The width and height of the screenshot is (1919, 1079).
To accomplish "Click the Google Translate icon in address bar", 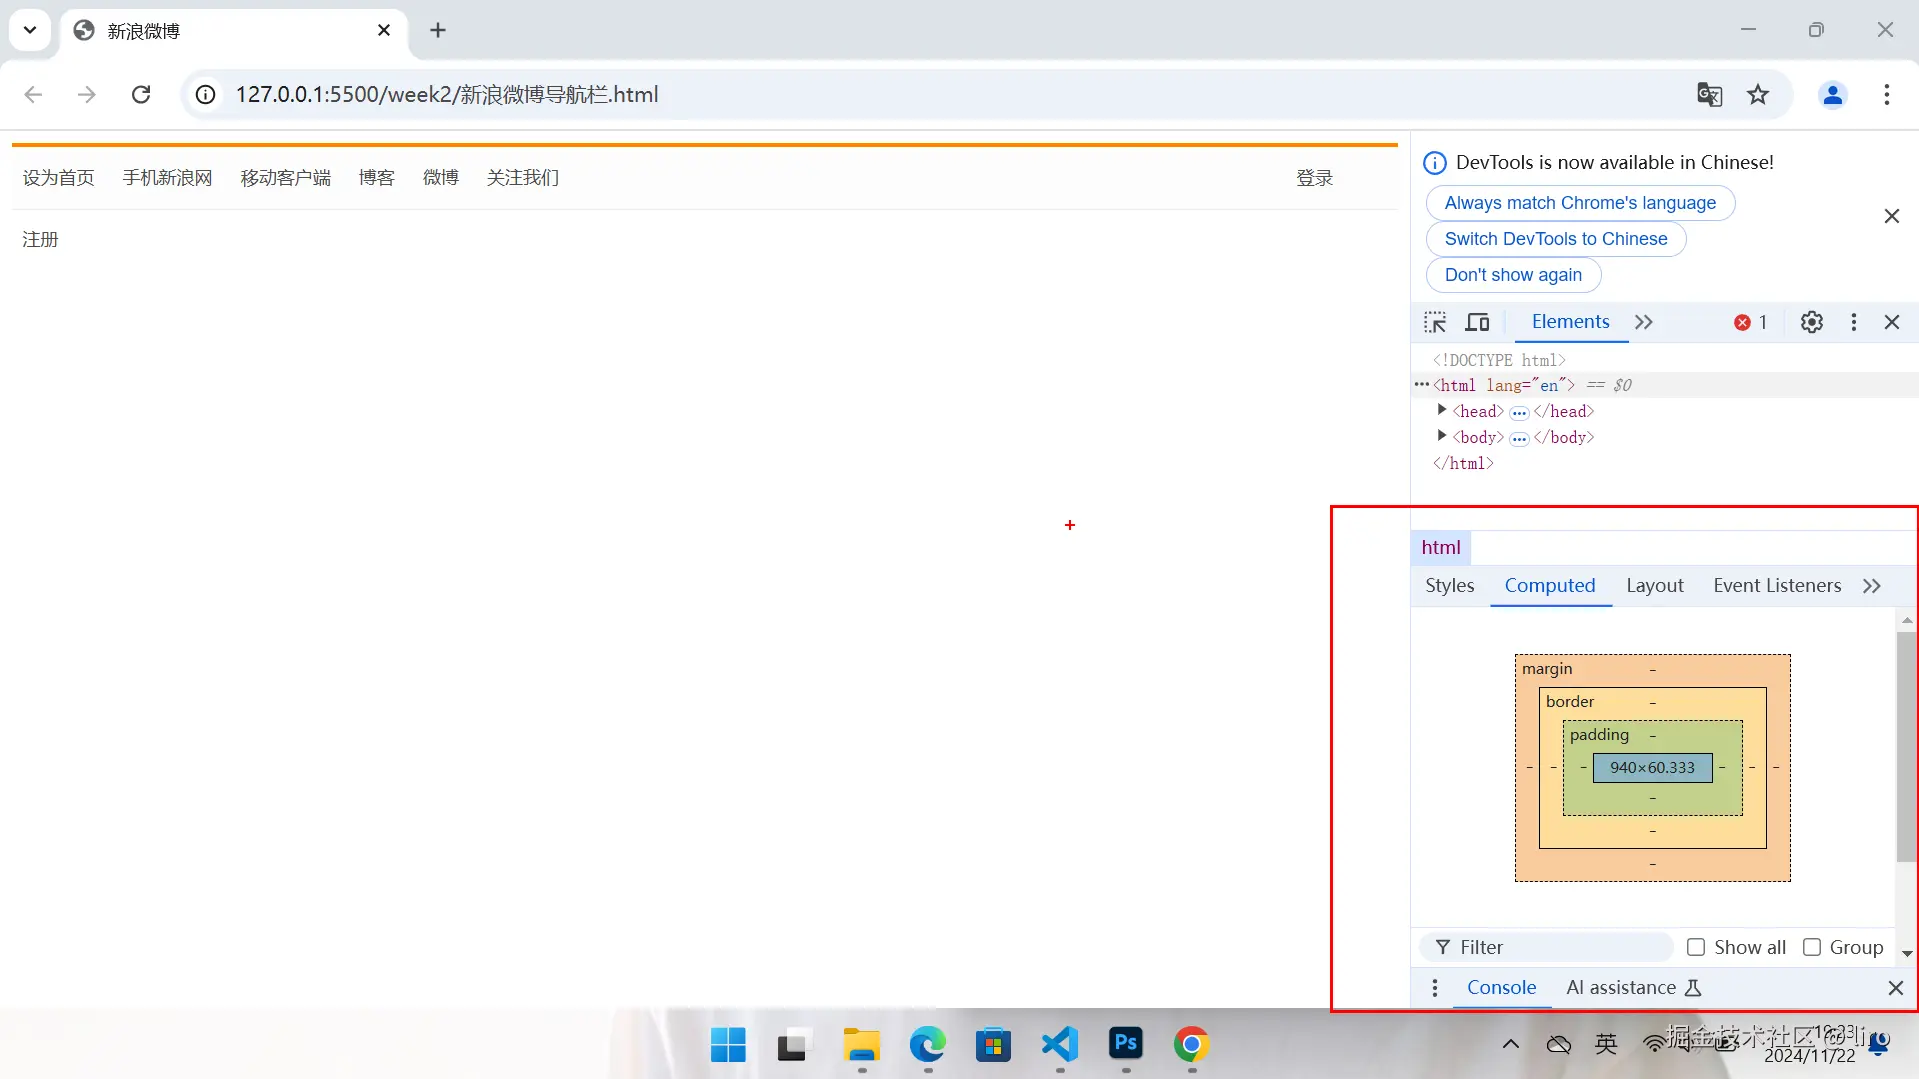I will pyautogui.click(x=1709, y=94).
